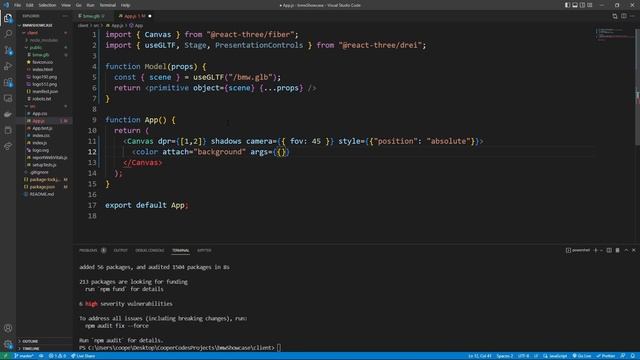640x360 pixels.
Task: Click the master branch indicator
Action: 24,356
